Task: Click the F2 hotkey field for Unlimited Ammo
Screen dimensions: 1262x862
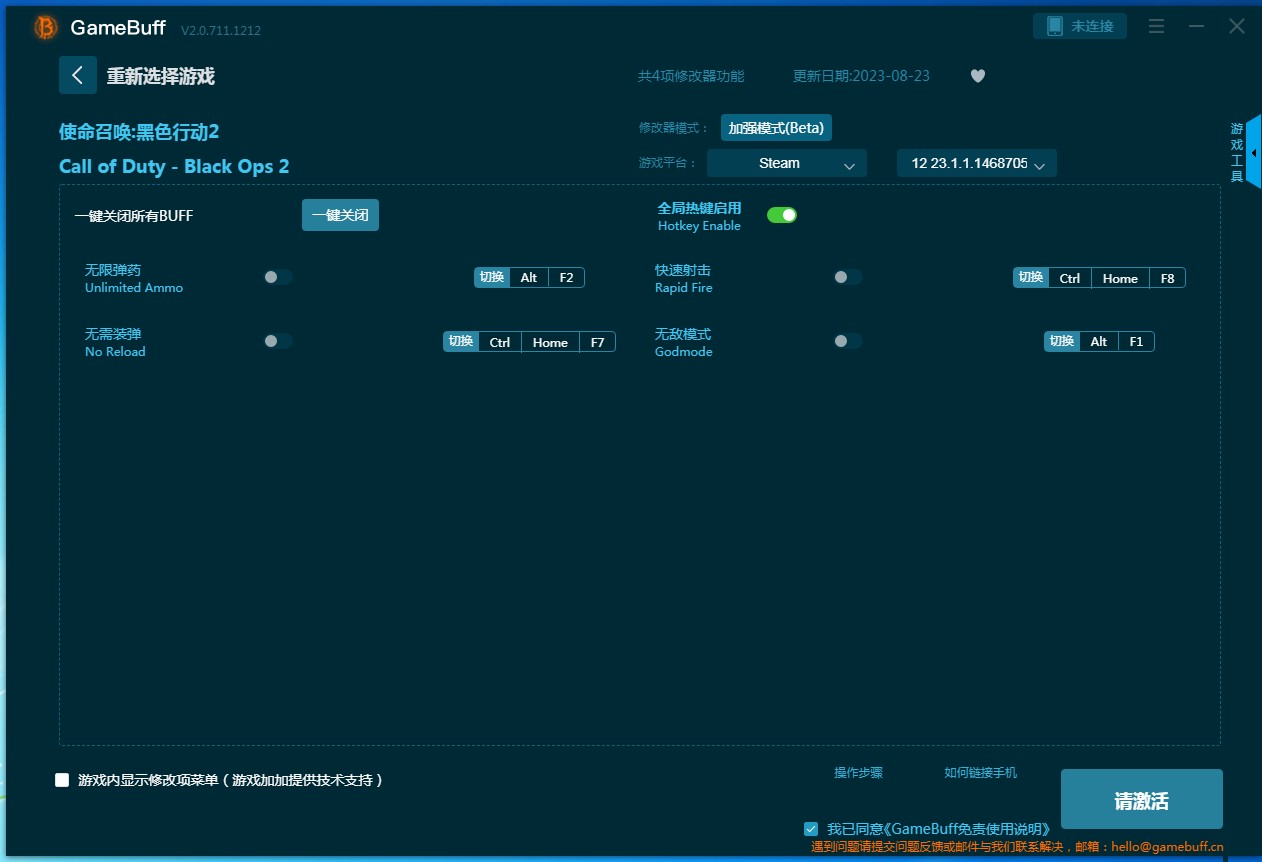Action: point(566,278)
